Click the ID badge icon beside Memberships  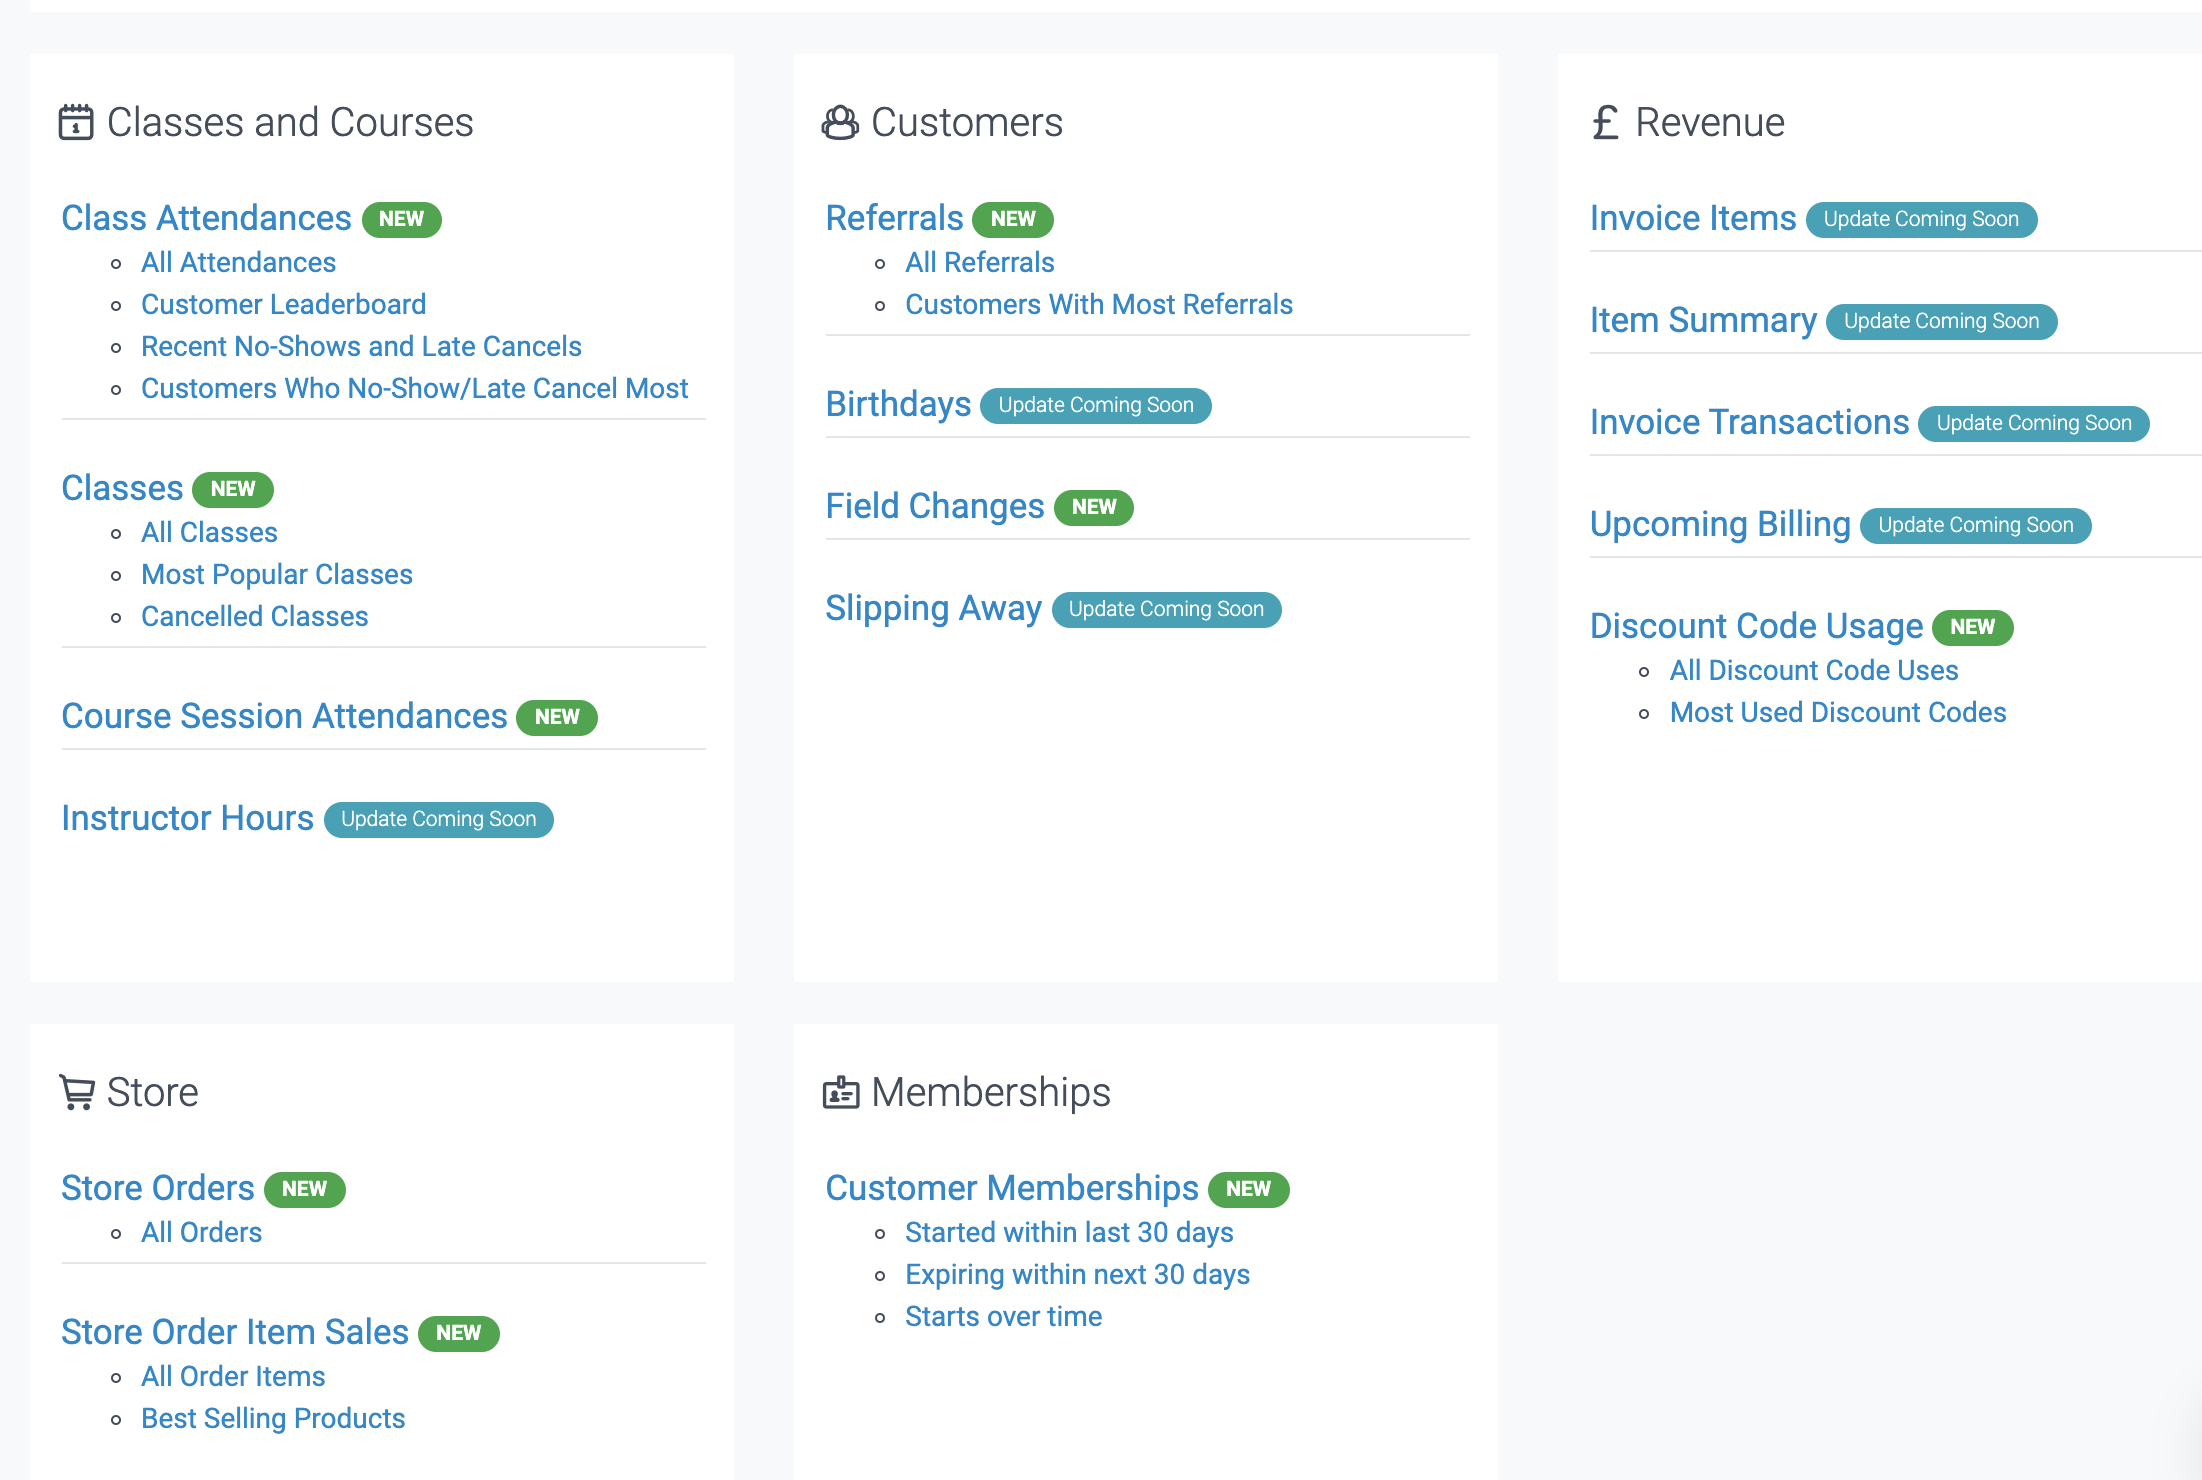point(840,1092)
